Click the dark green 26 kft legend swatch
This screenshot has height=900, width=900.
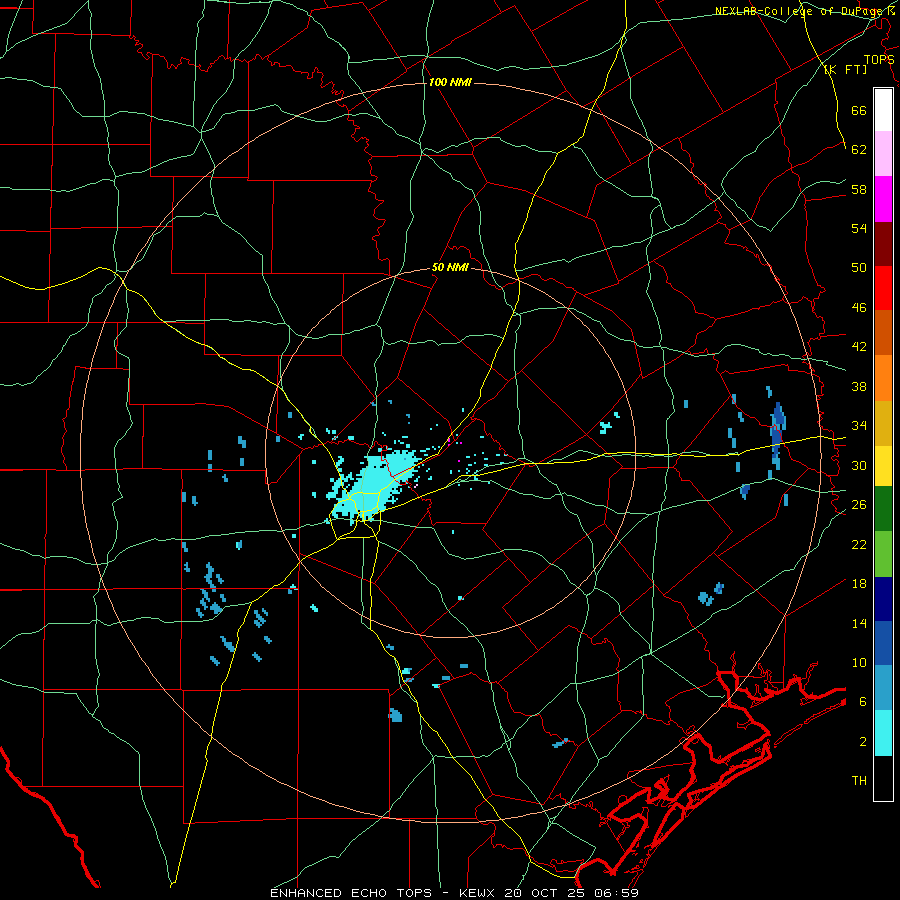click(883, 509)
